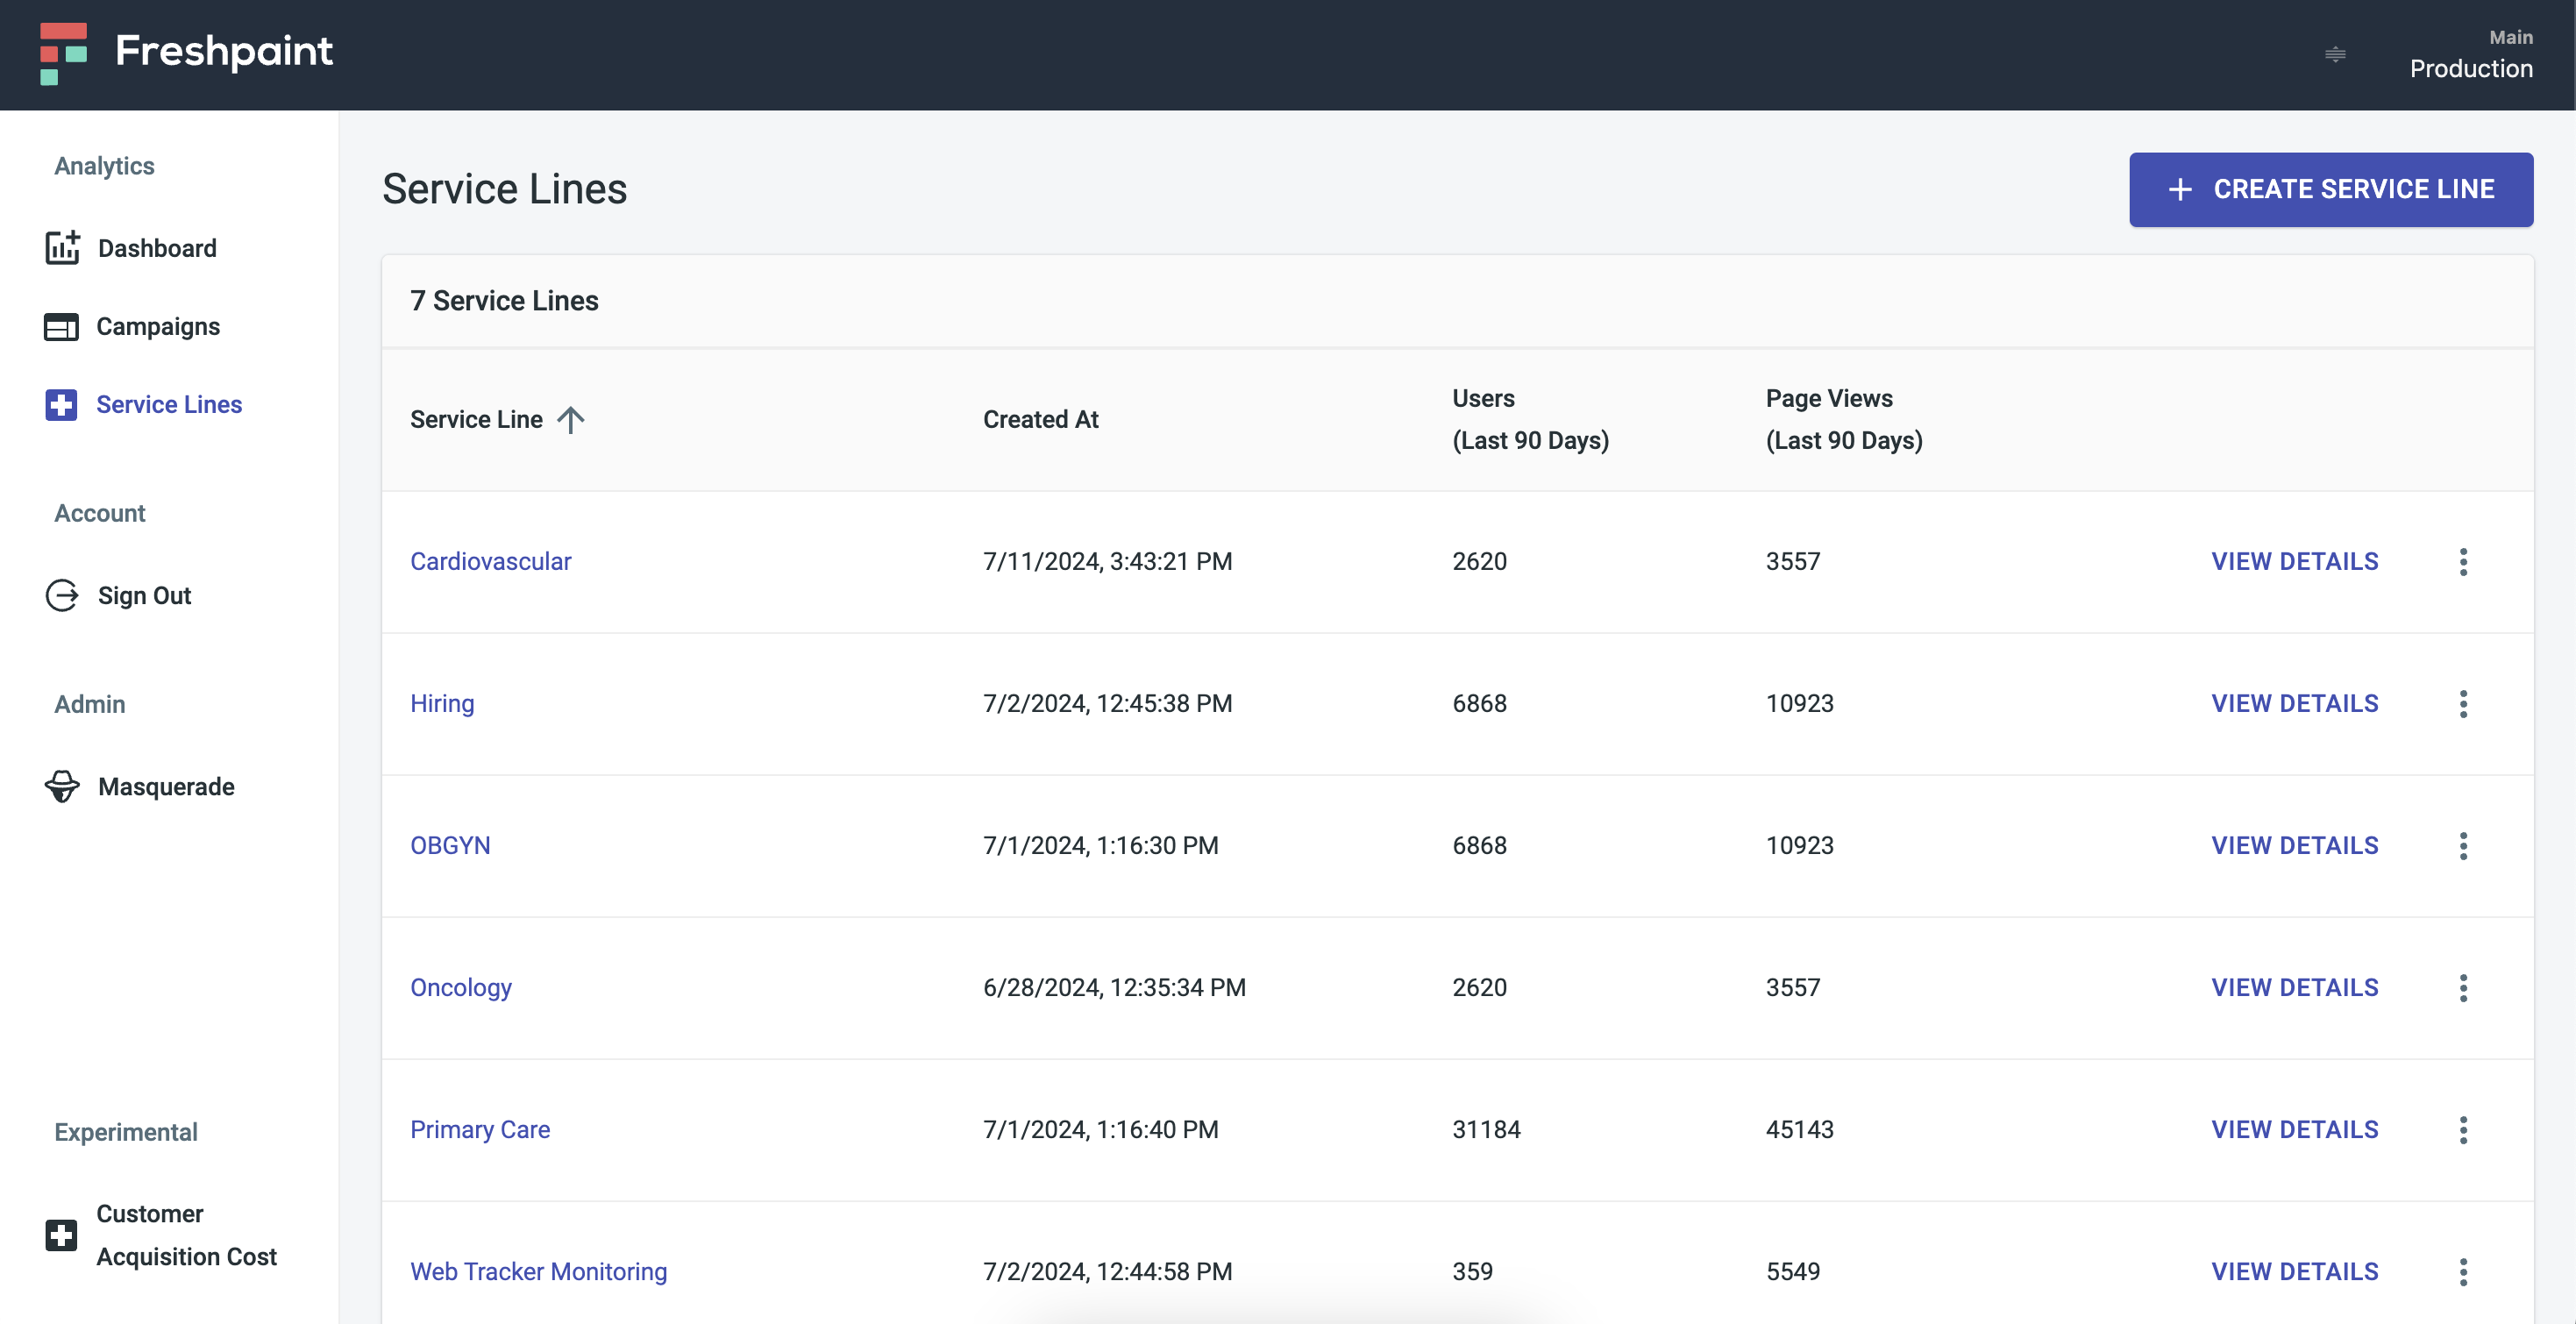Open the three-dot menu for Hiring

[x=2463, y=704]
